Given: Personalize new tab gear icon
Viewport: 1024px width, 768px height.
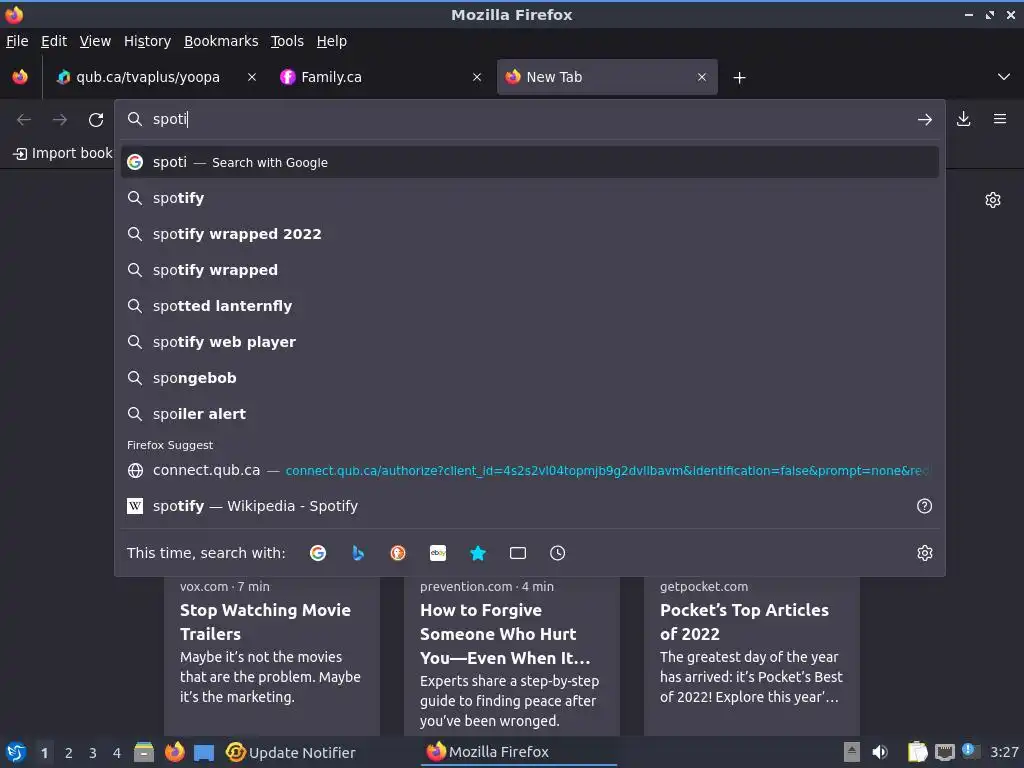Looking at the screenshot, I should (x=993, y=200).
